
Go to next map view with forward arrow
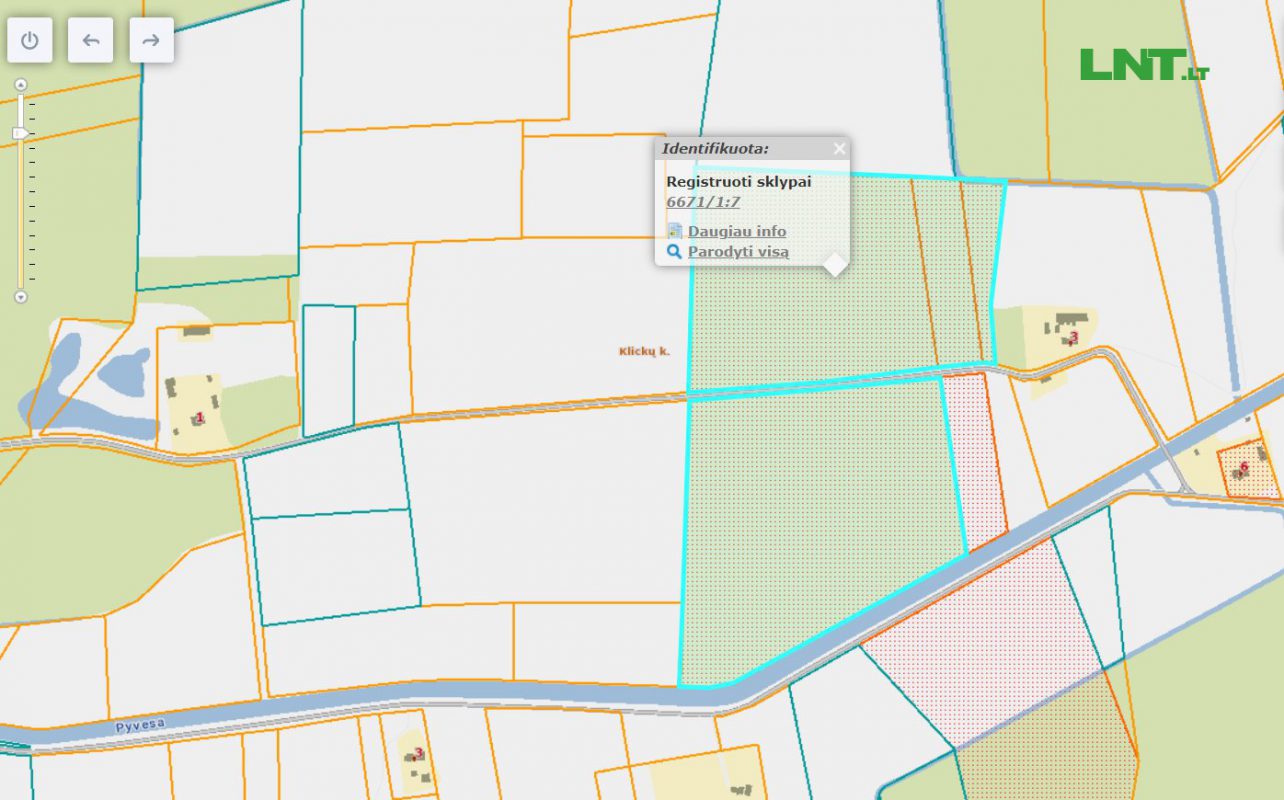point(152,41)
